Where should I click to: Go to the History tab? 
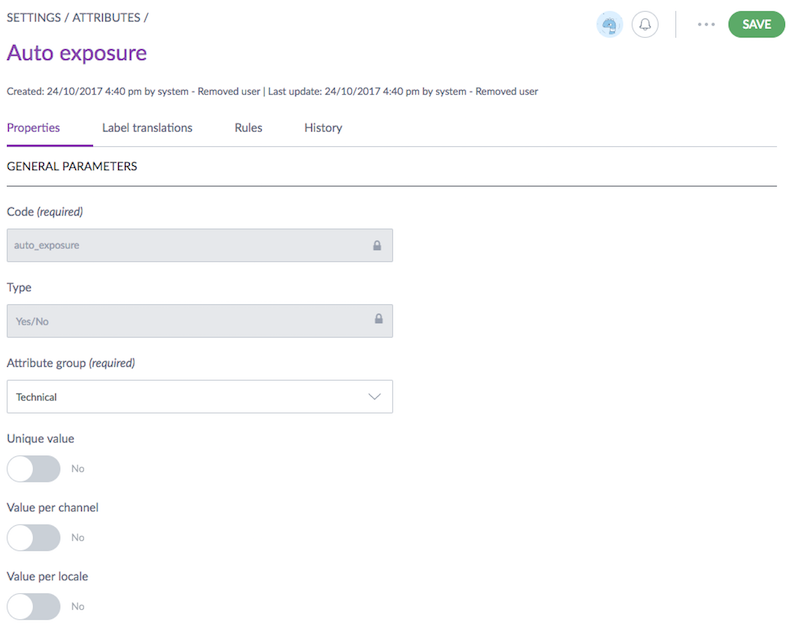click(x=323, y=128)
